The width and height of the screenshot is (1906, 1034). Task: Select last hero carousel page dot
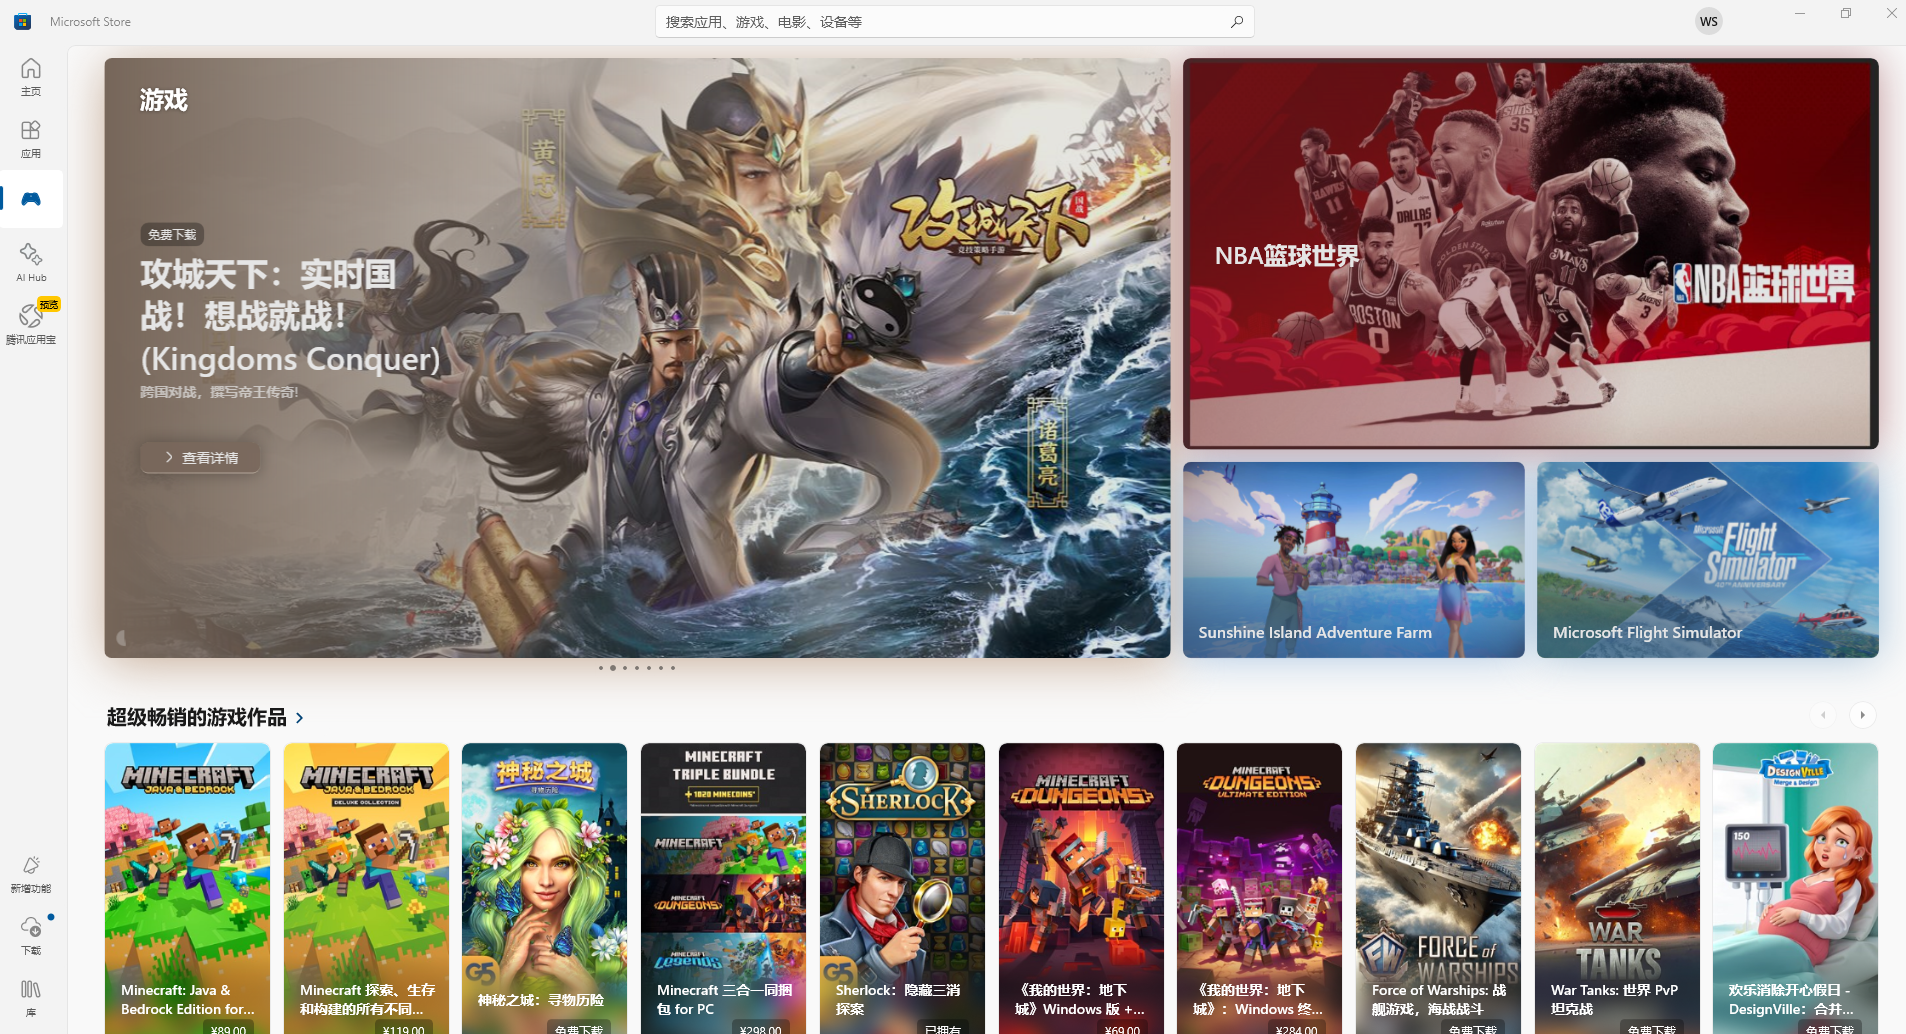click(673, 668)
